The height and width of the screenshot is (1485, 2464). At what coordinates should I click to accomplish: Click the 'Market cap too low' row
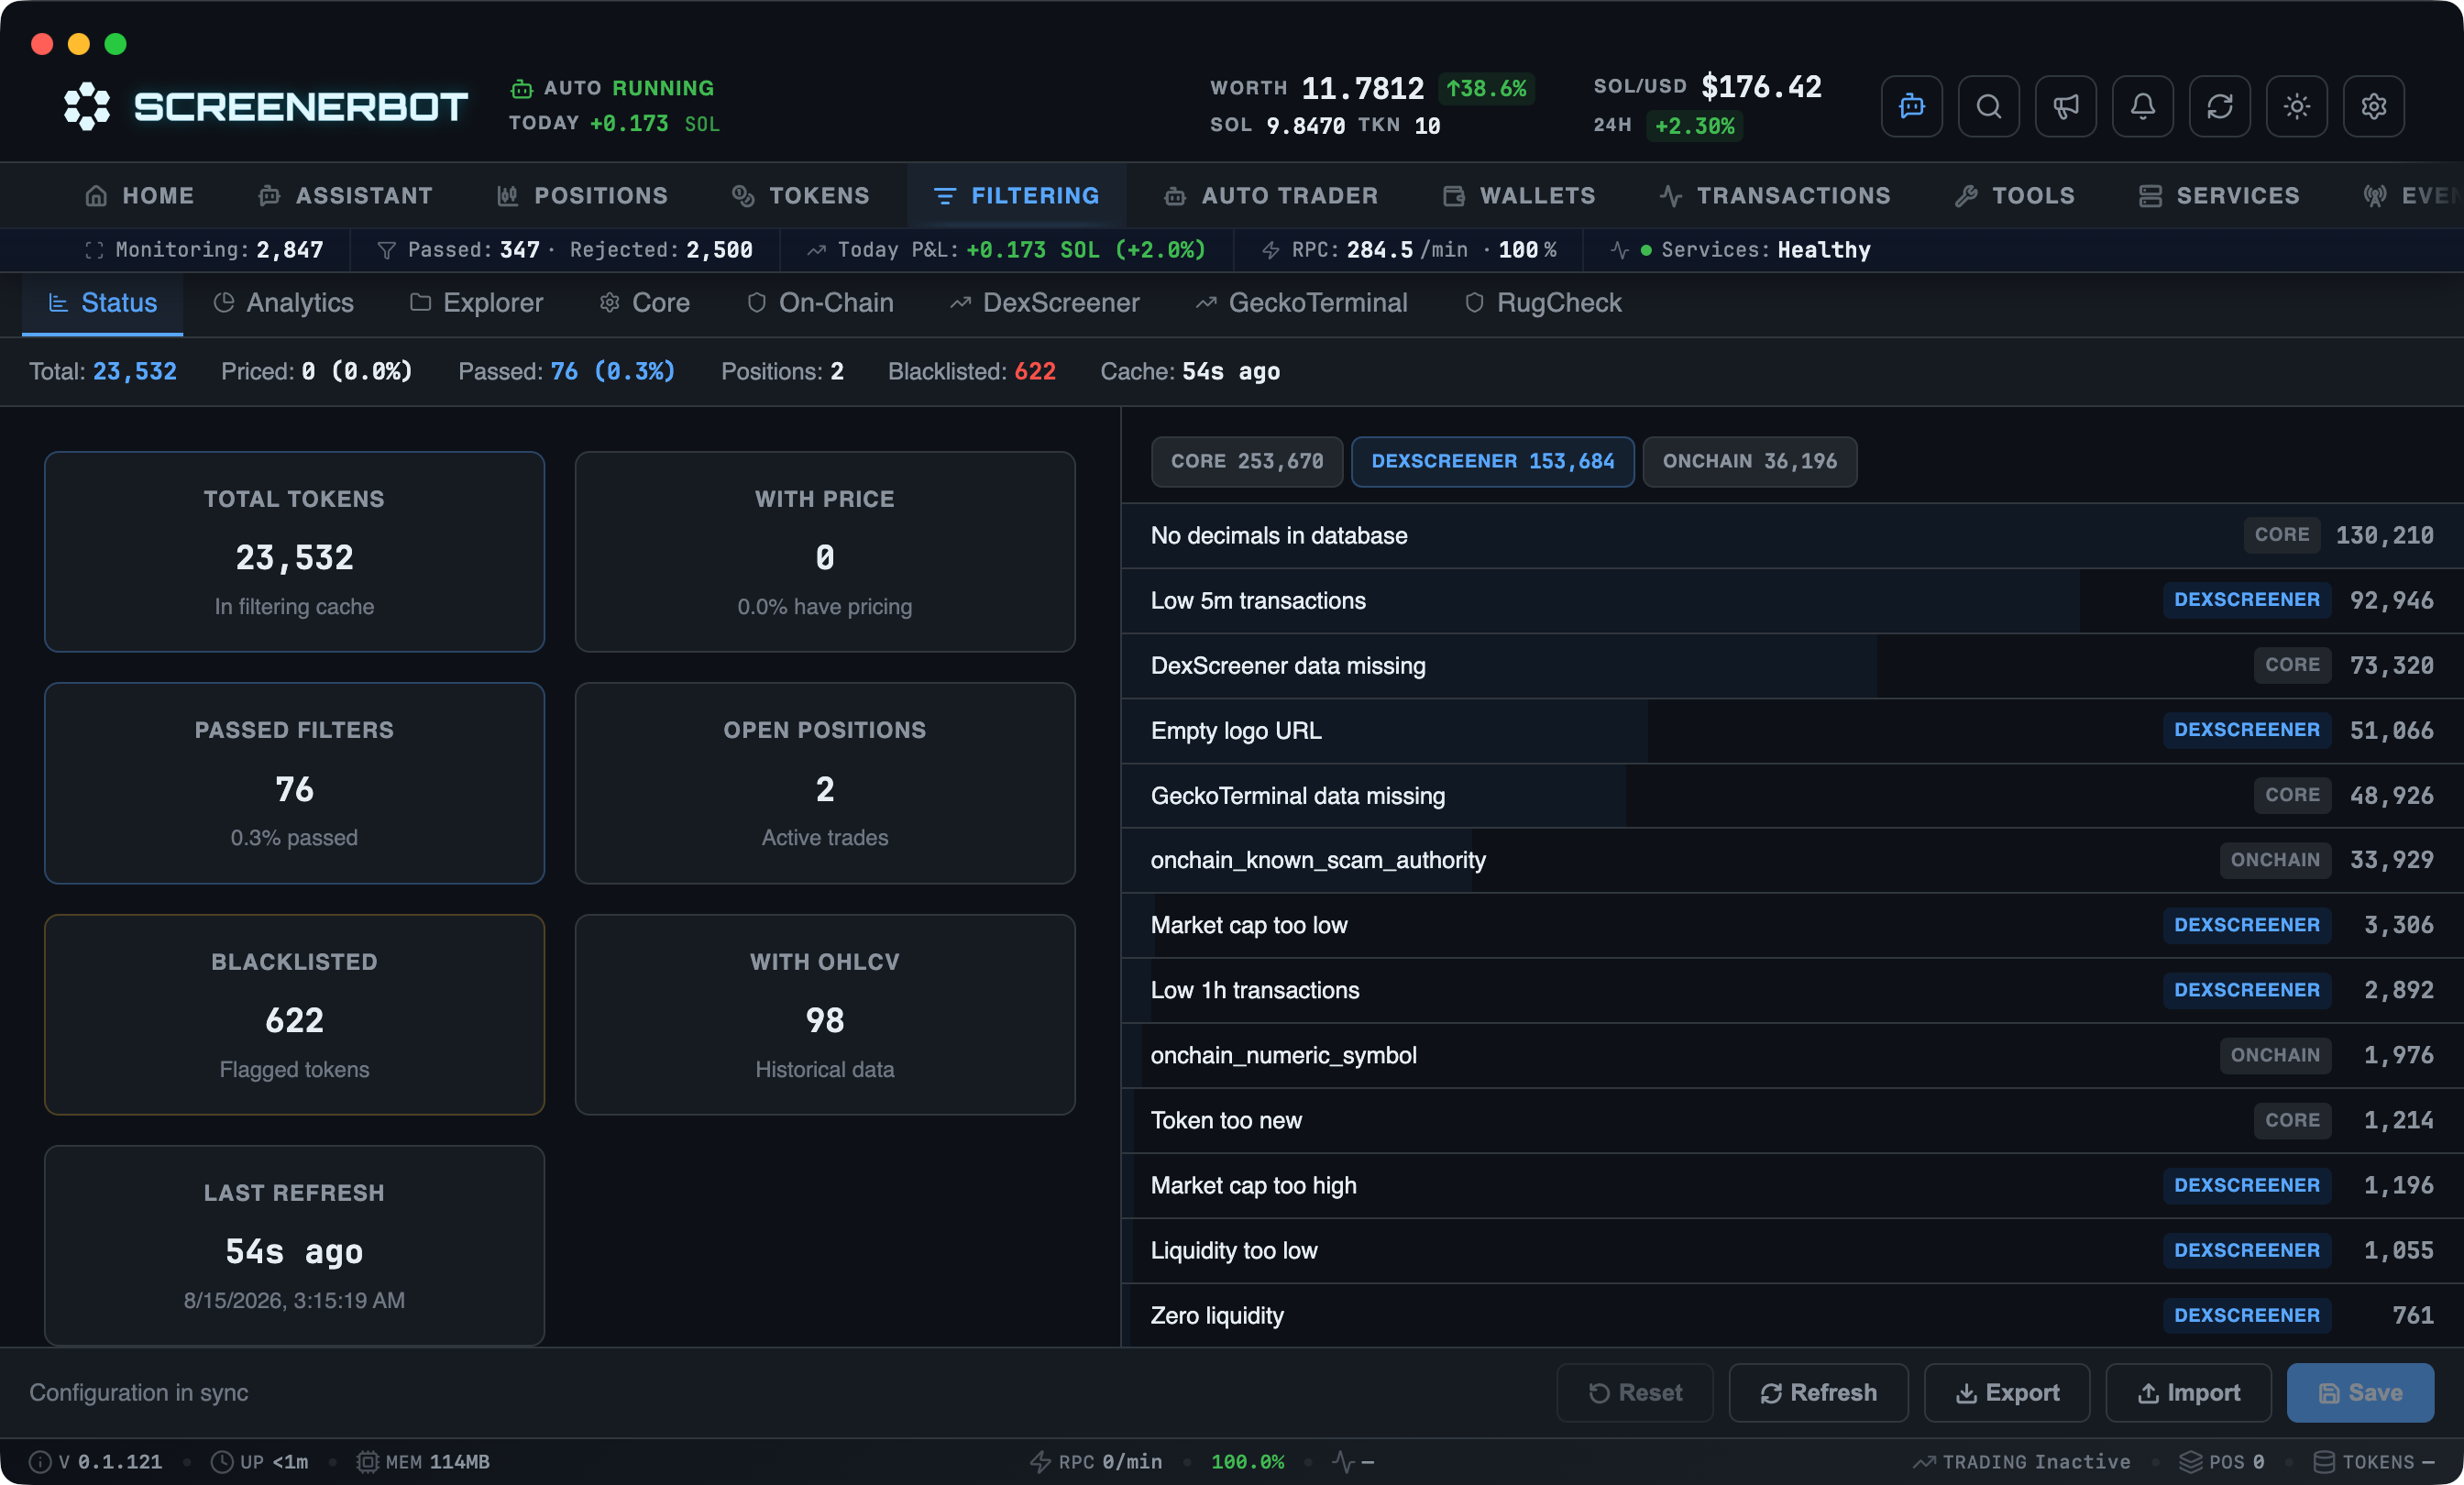tap(1792, 925)
